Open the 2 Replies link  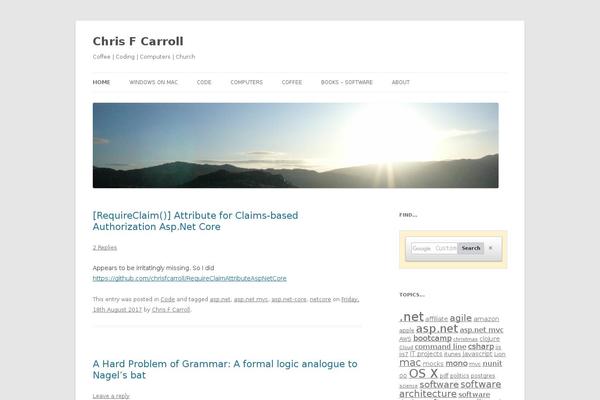[x=104, y=247]
